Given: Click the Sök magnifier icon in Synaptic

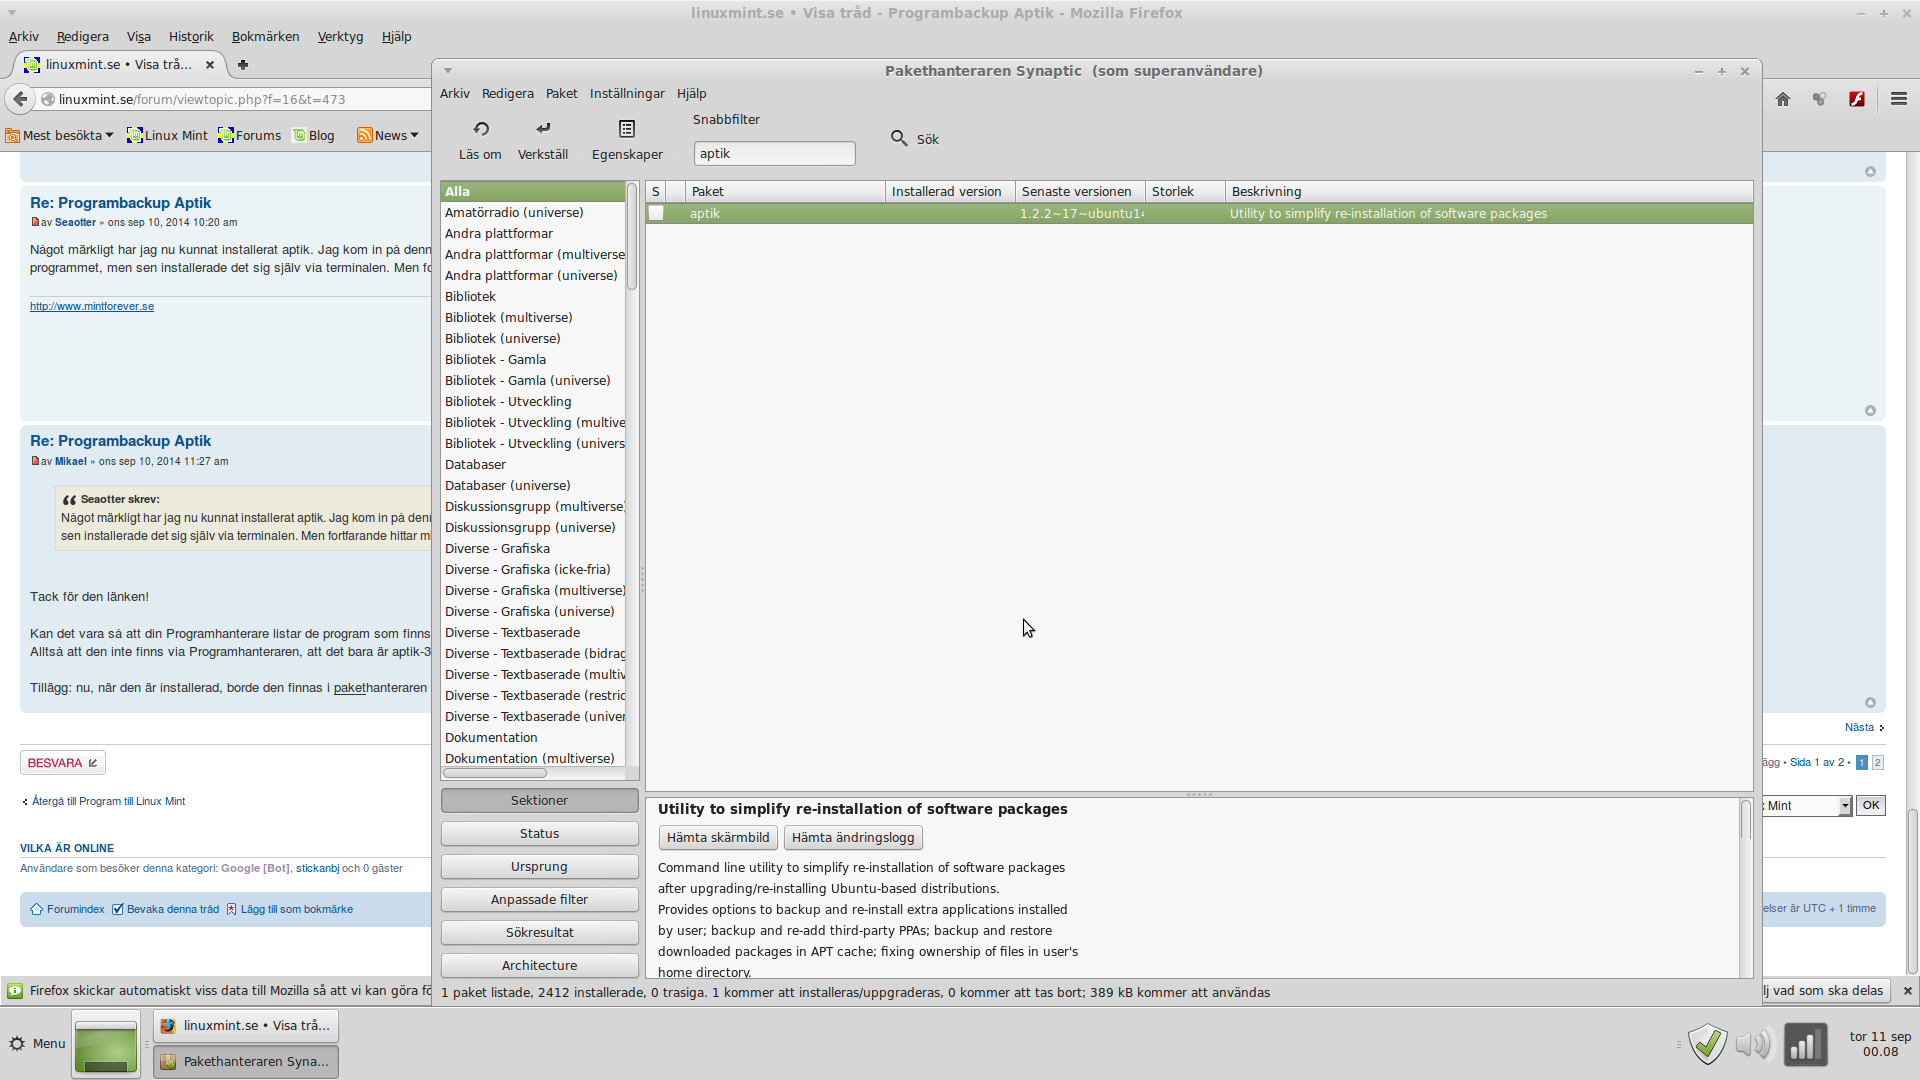Looking at the screenshot, I should (899, 138).
